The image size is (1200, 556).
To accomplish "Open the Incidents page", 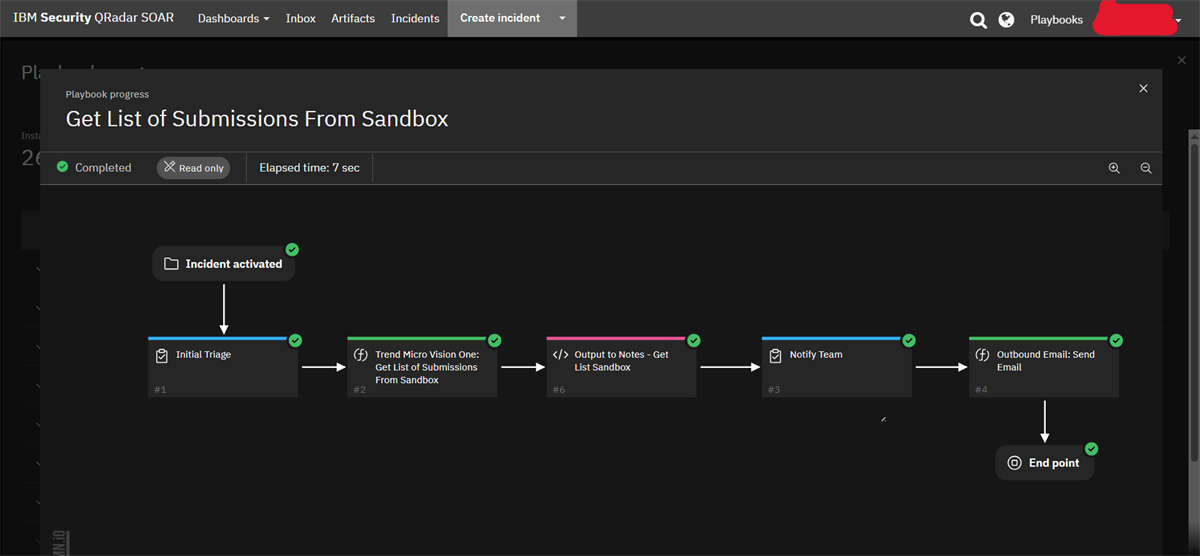I will (x=415, y=18).
